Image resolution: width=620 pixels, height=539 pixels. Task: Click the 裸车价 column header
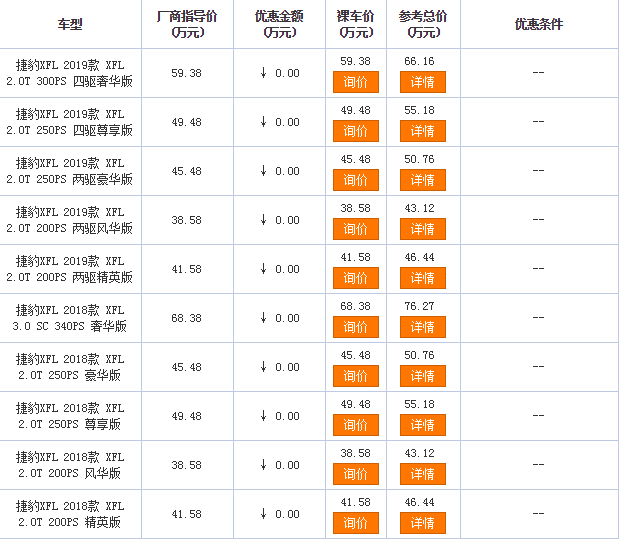[355, 24]
